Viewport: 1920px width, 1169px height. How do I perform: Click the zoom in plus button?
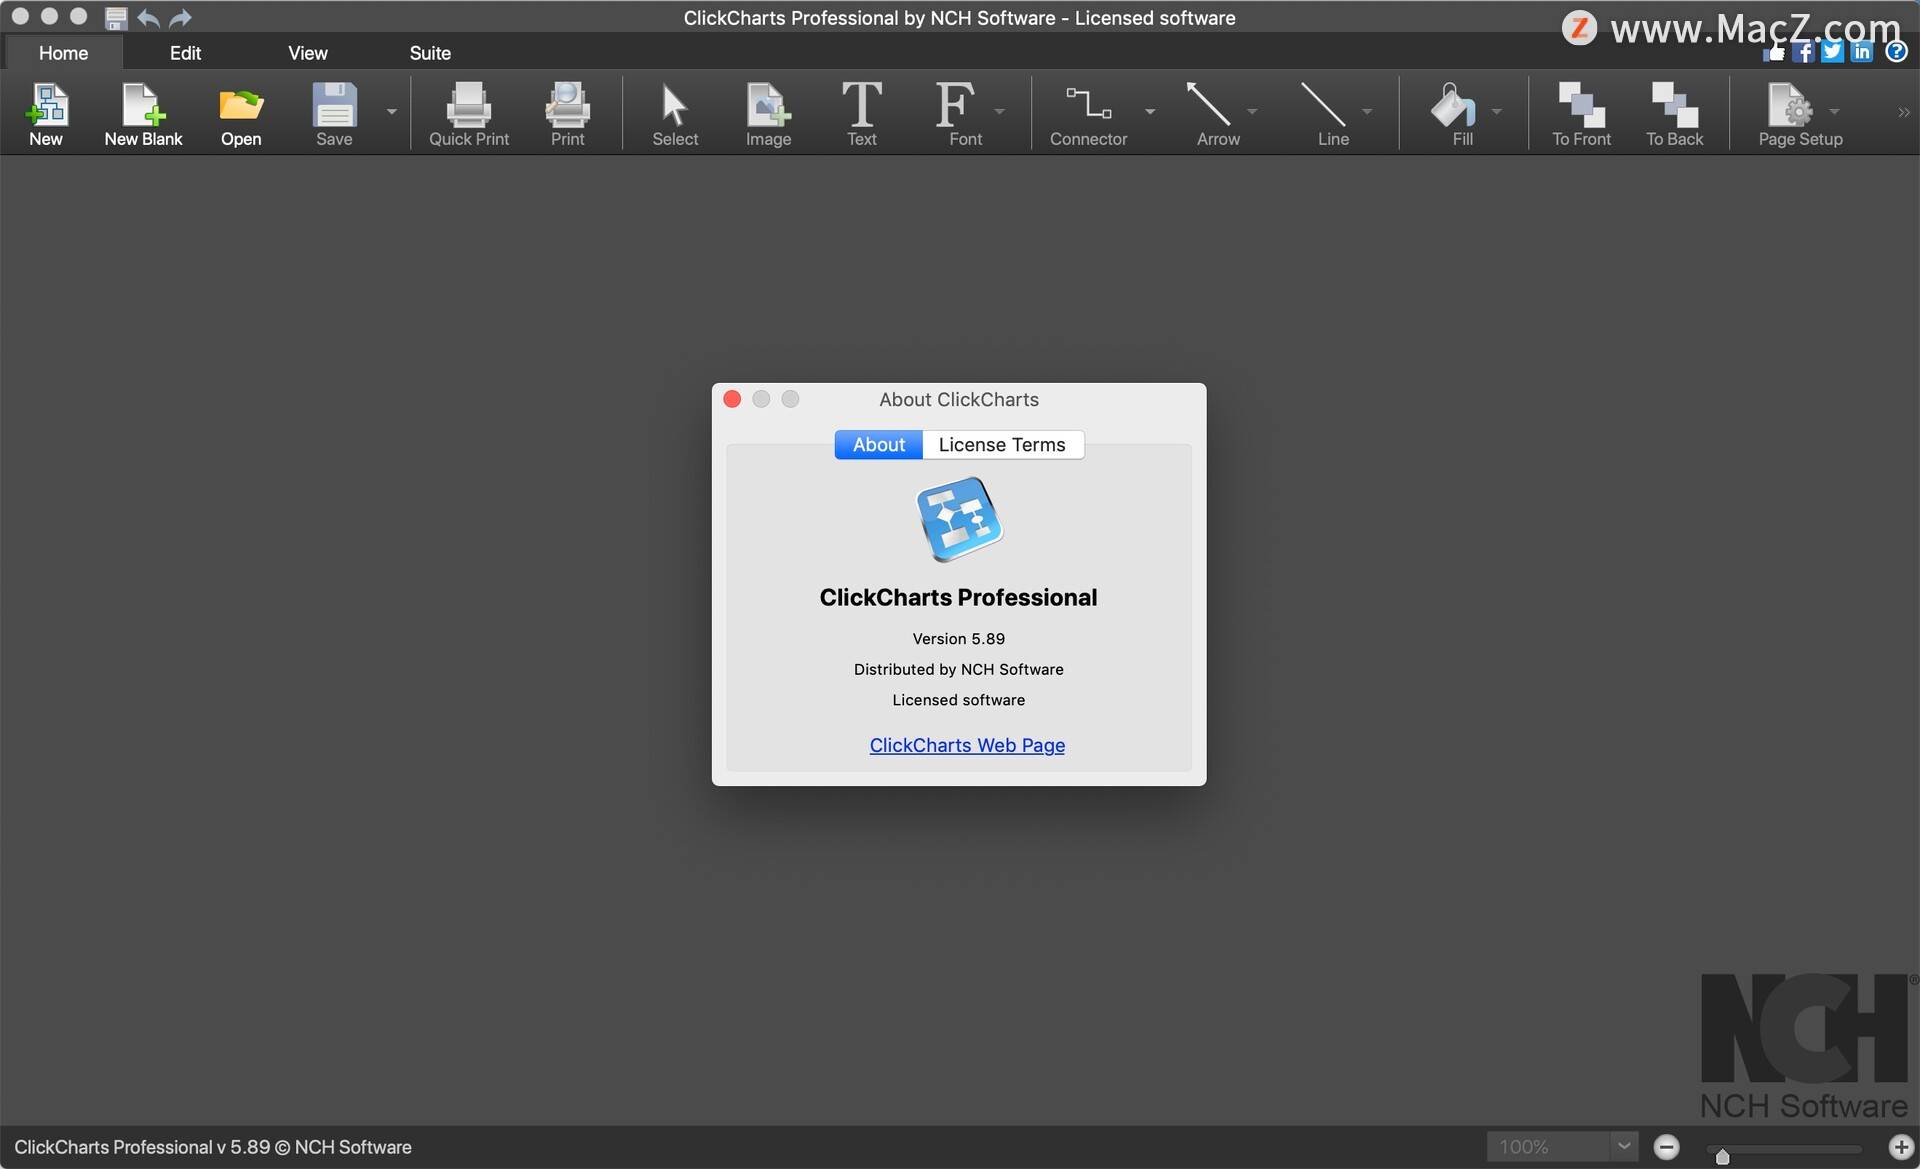(1901, 1147)
